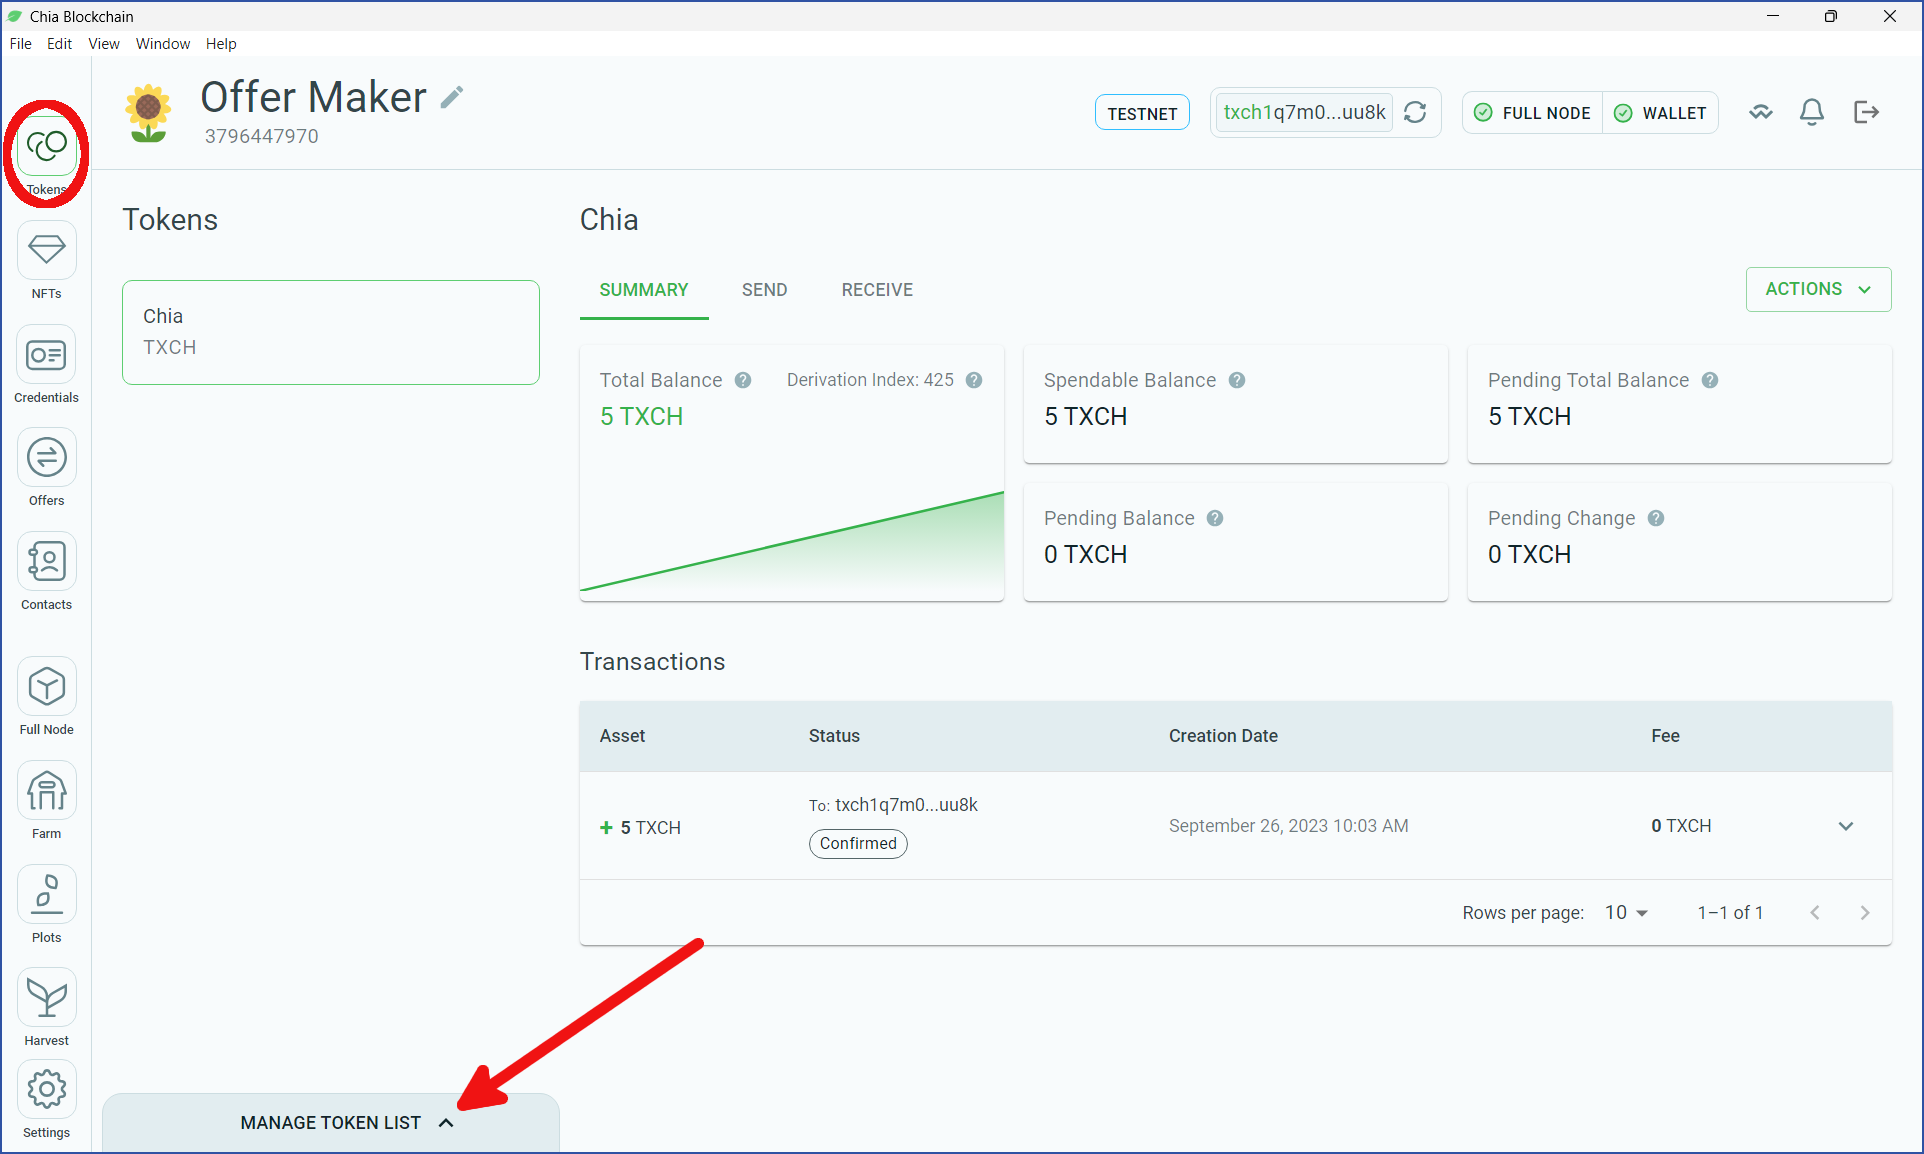
Task: Open the WalletConnect icon in the header
Action: [1761, 112]
